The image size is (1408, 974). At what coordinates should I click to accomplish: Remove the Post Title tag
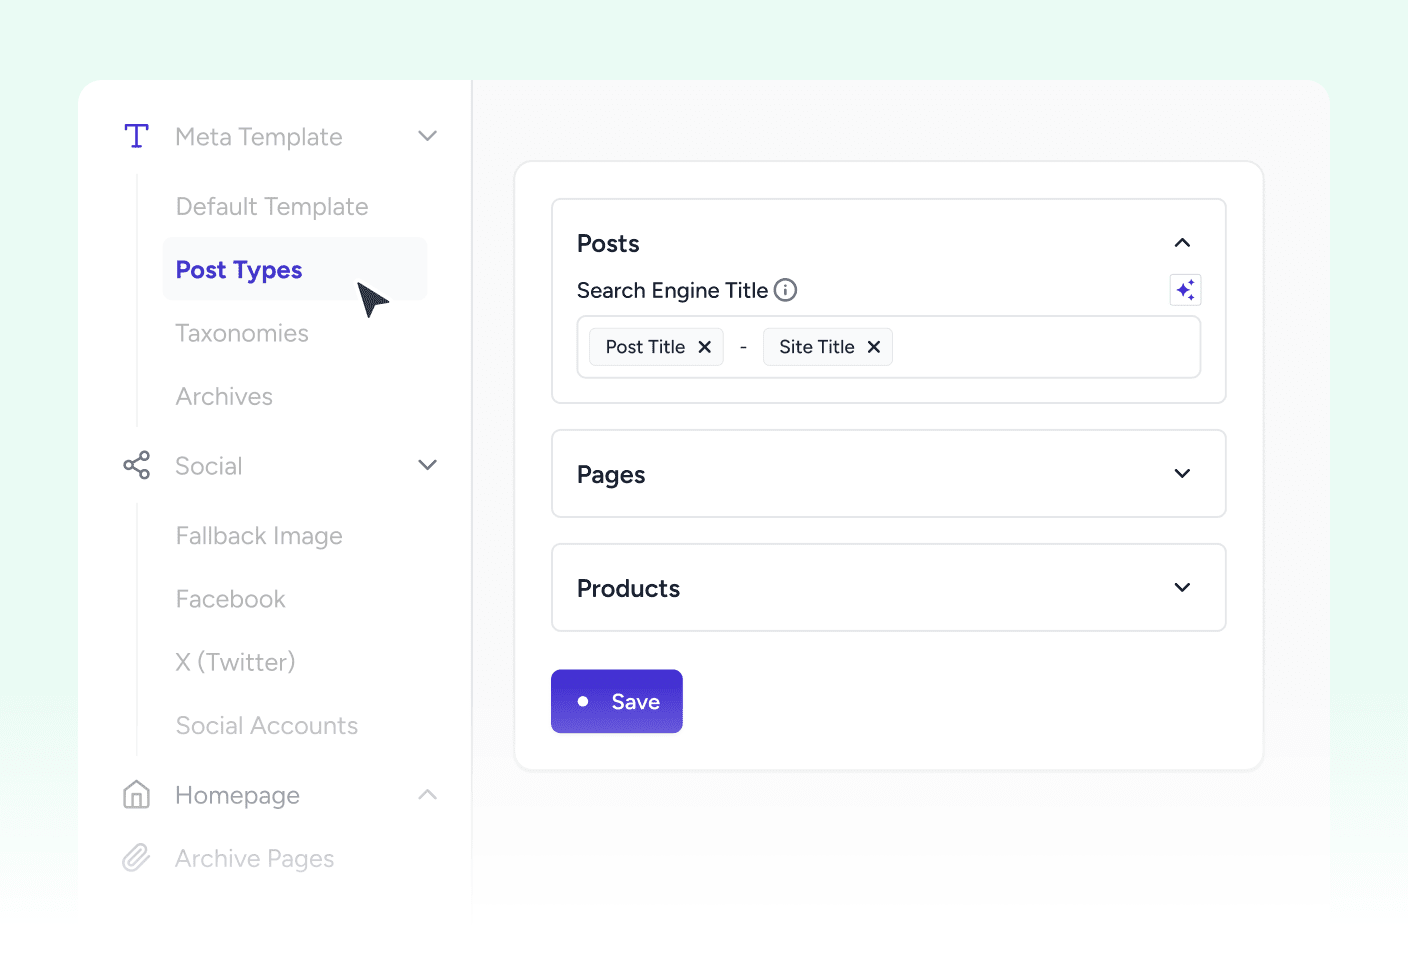click(705, 347)
